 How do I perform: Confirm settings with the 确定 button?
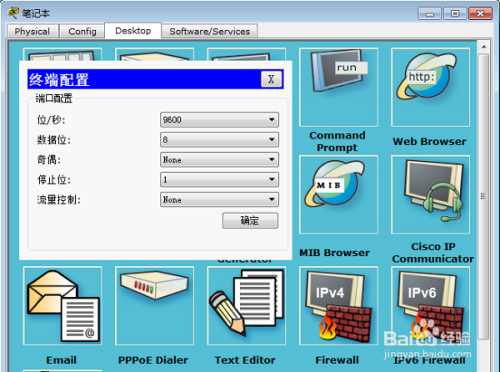(250, 220)
